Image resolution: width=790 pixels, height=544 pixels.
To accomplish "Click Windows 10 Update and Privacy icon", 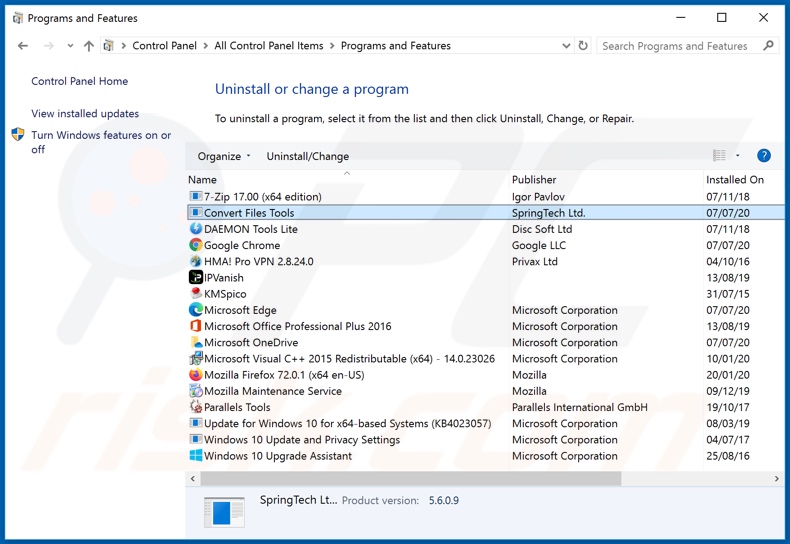I will tap(195, 439).
